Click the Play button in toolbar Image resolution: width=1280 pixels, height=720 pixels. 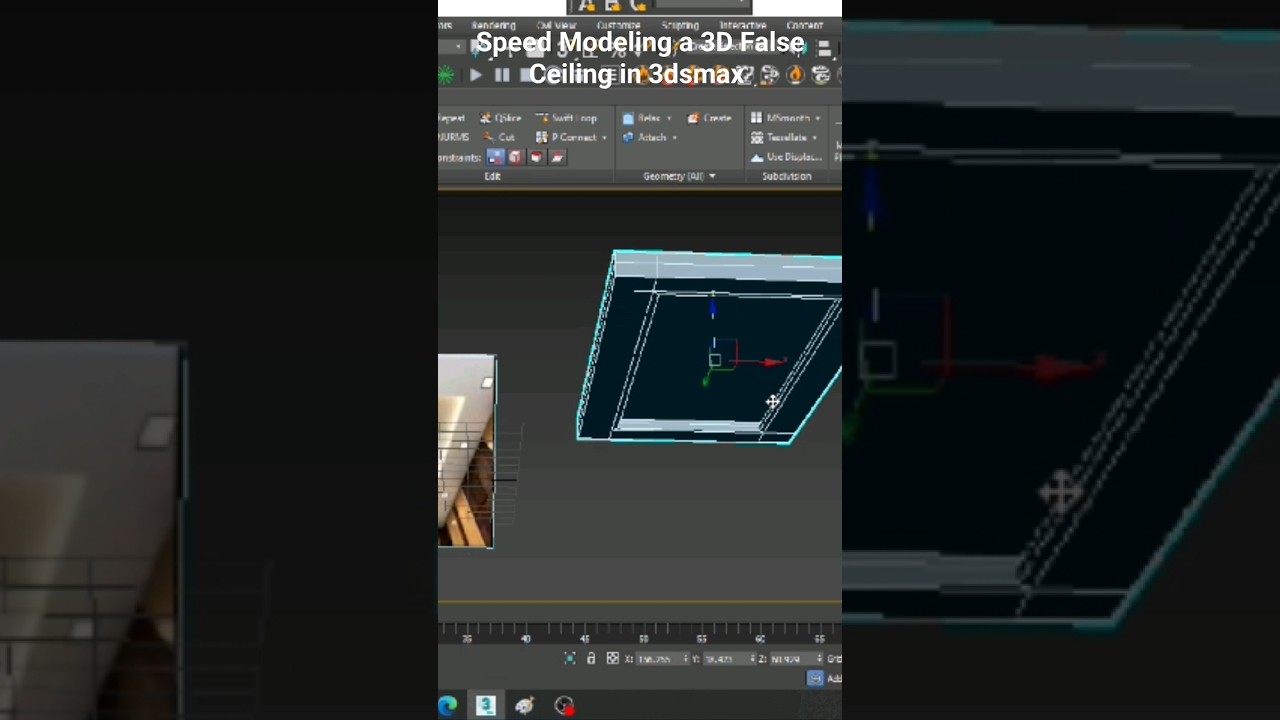click(x=476, y=75)
